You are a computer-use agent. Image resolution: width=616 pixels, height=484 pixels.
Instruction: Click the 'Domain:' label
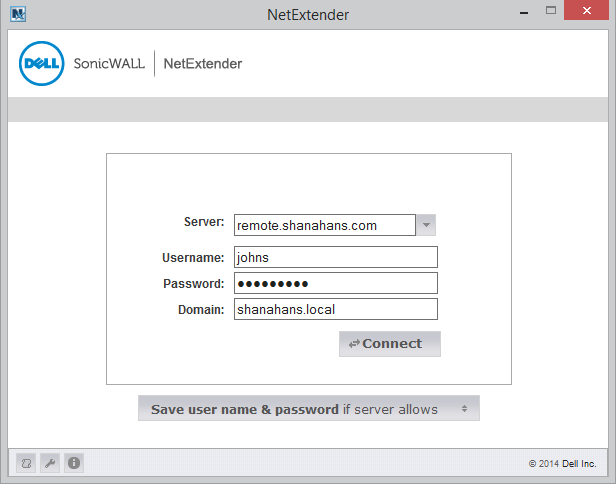pos(201,310)
